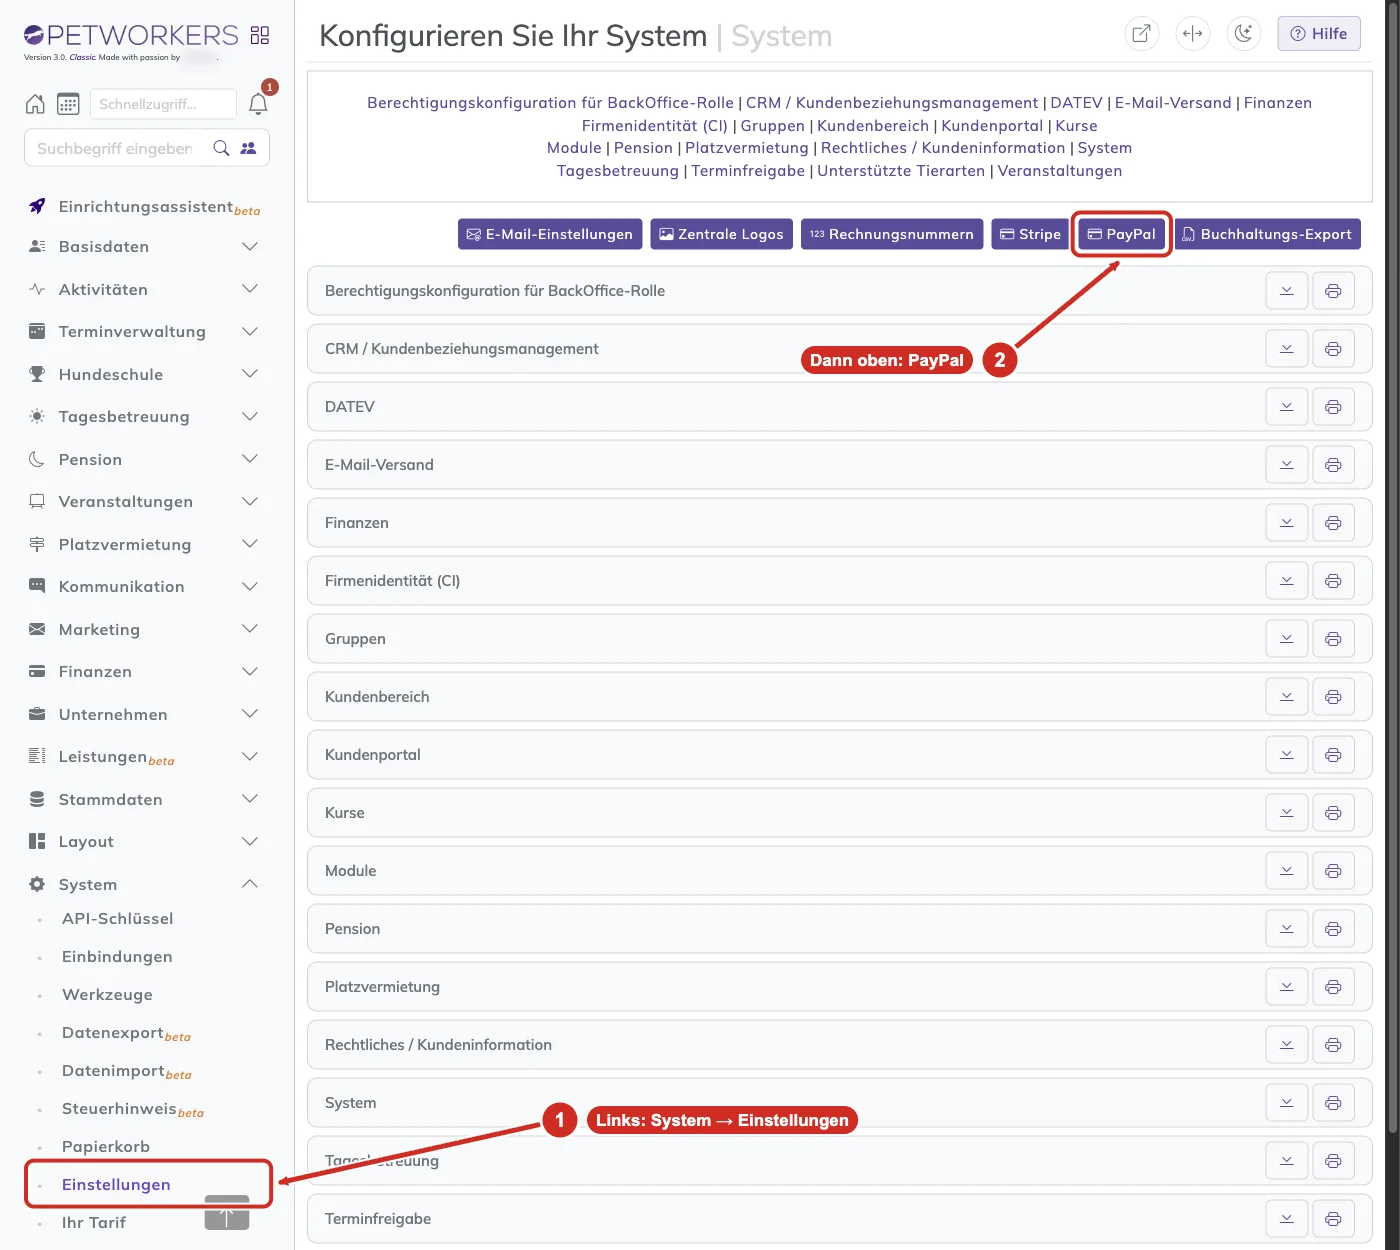Click the Schnellzugriff input field

164,104
